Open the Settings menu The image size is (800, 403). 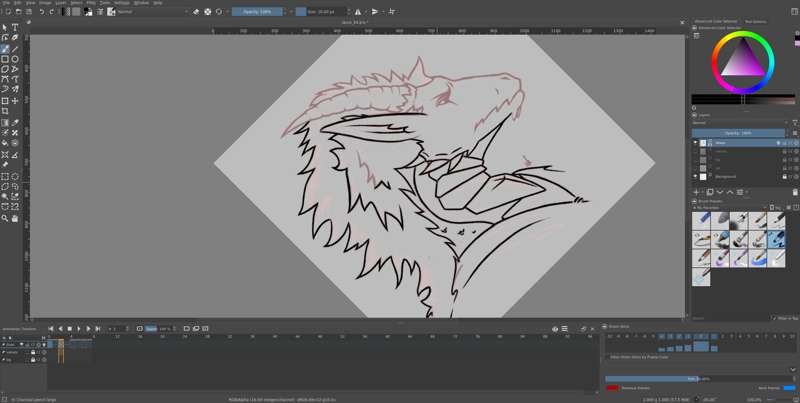click(121, 3)
